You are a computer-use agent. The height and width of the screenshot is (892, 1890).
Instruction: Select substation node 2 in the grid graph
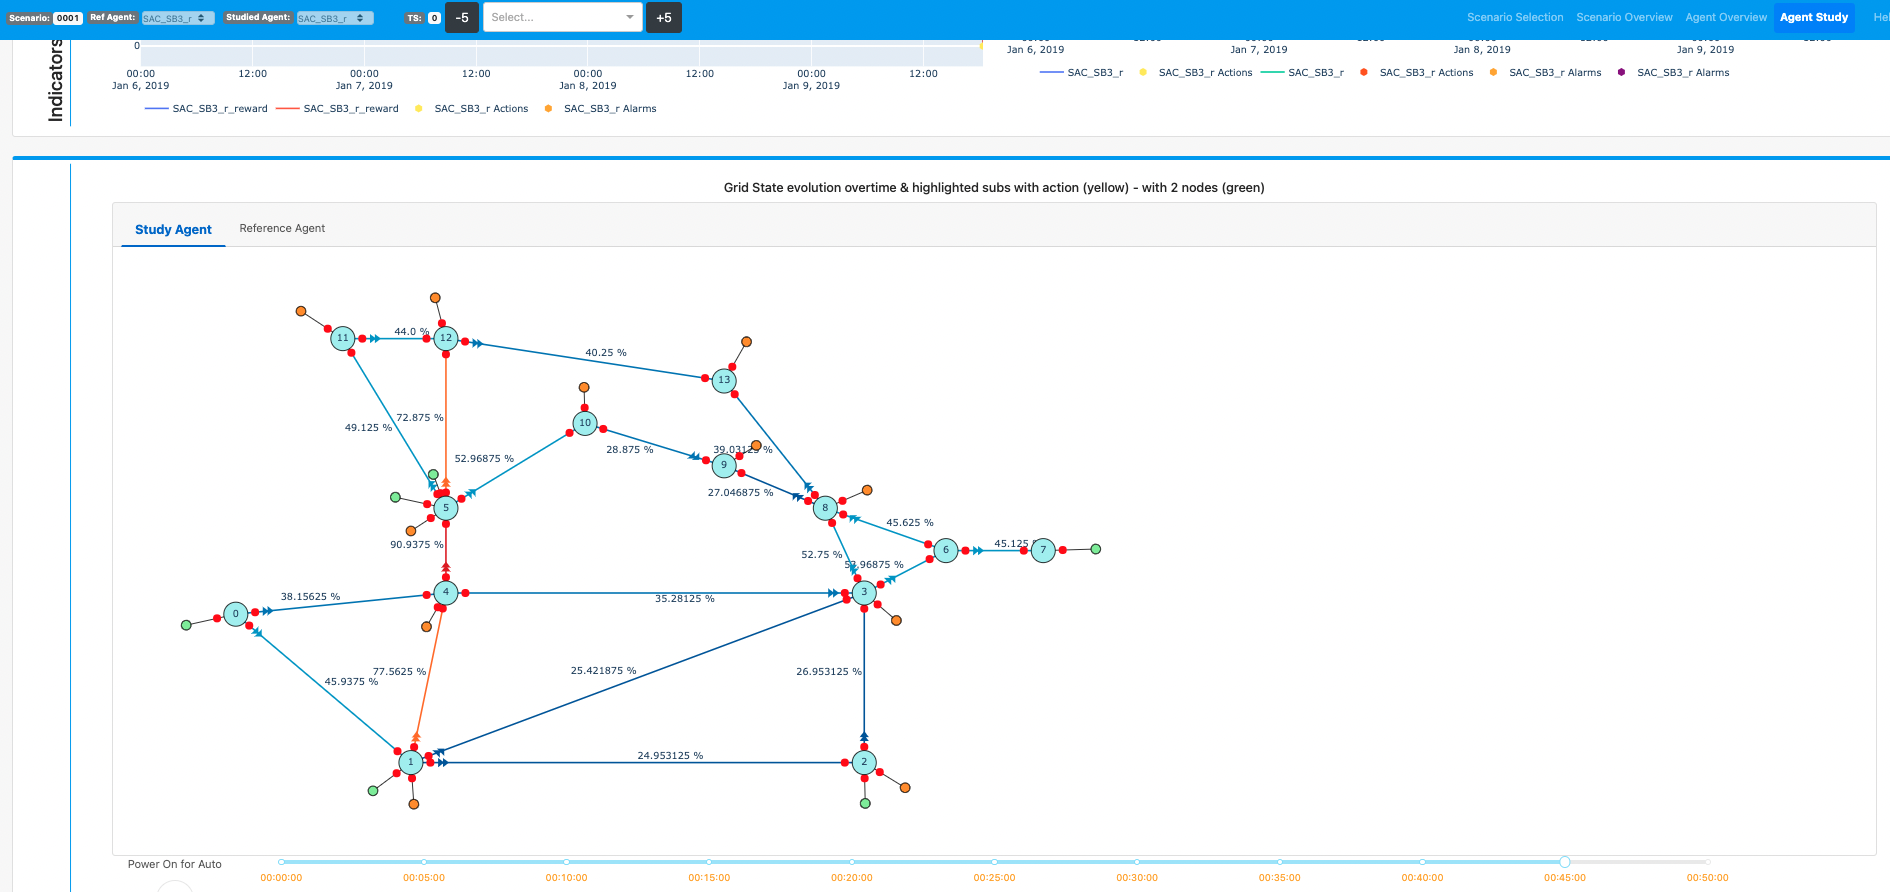click(x=864, y=762)
